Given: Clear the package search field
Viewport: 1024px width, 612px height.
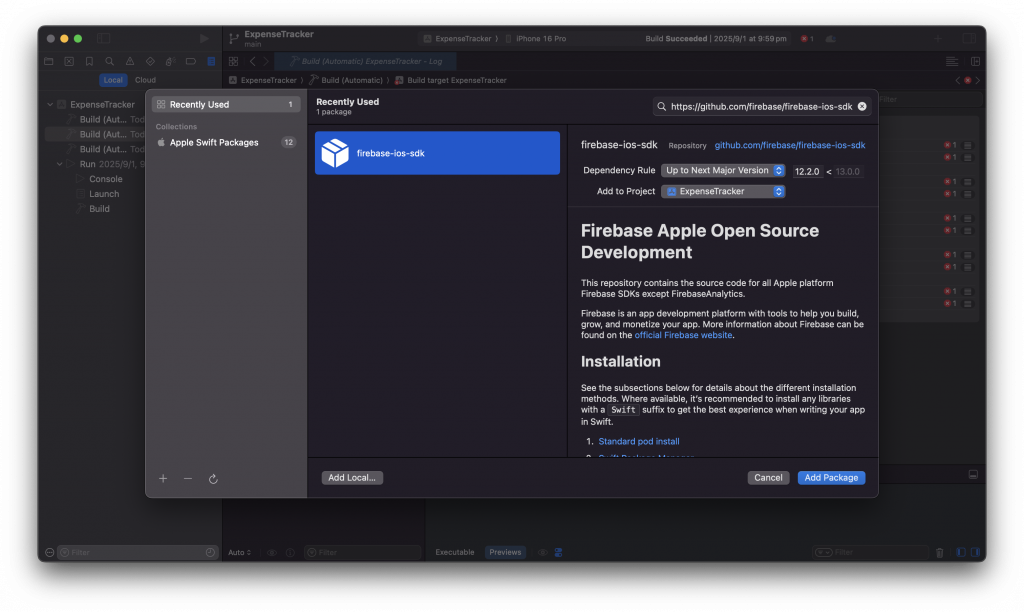Looking at the screenshot, I should coord(862,106).
